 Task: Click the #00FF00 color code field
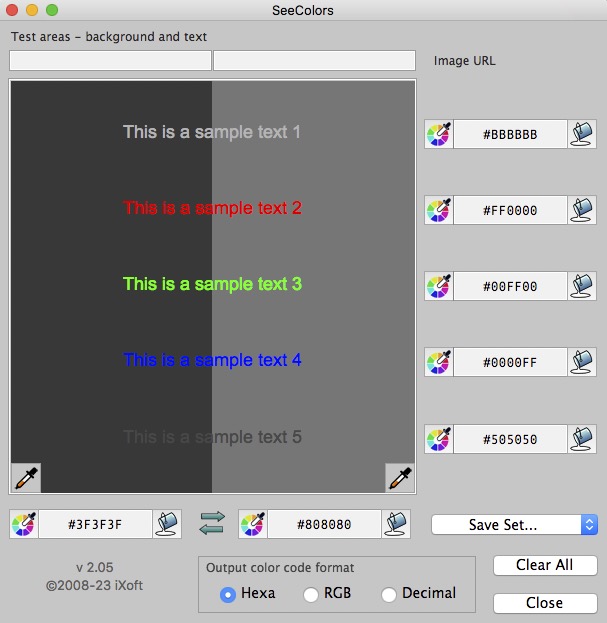510,286
